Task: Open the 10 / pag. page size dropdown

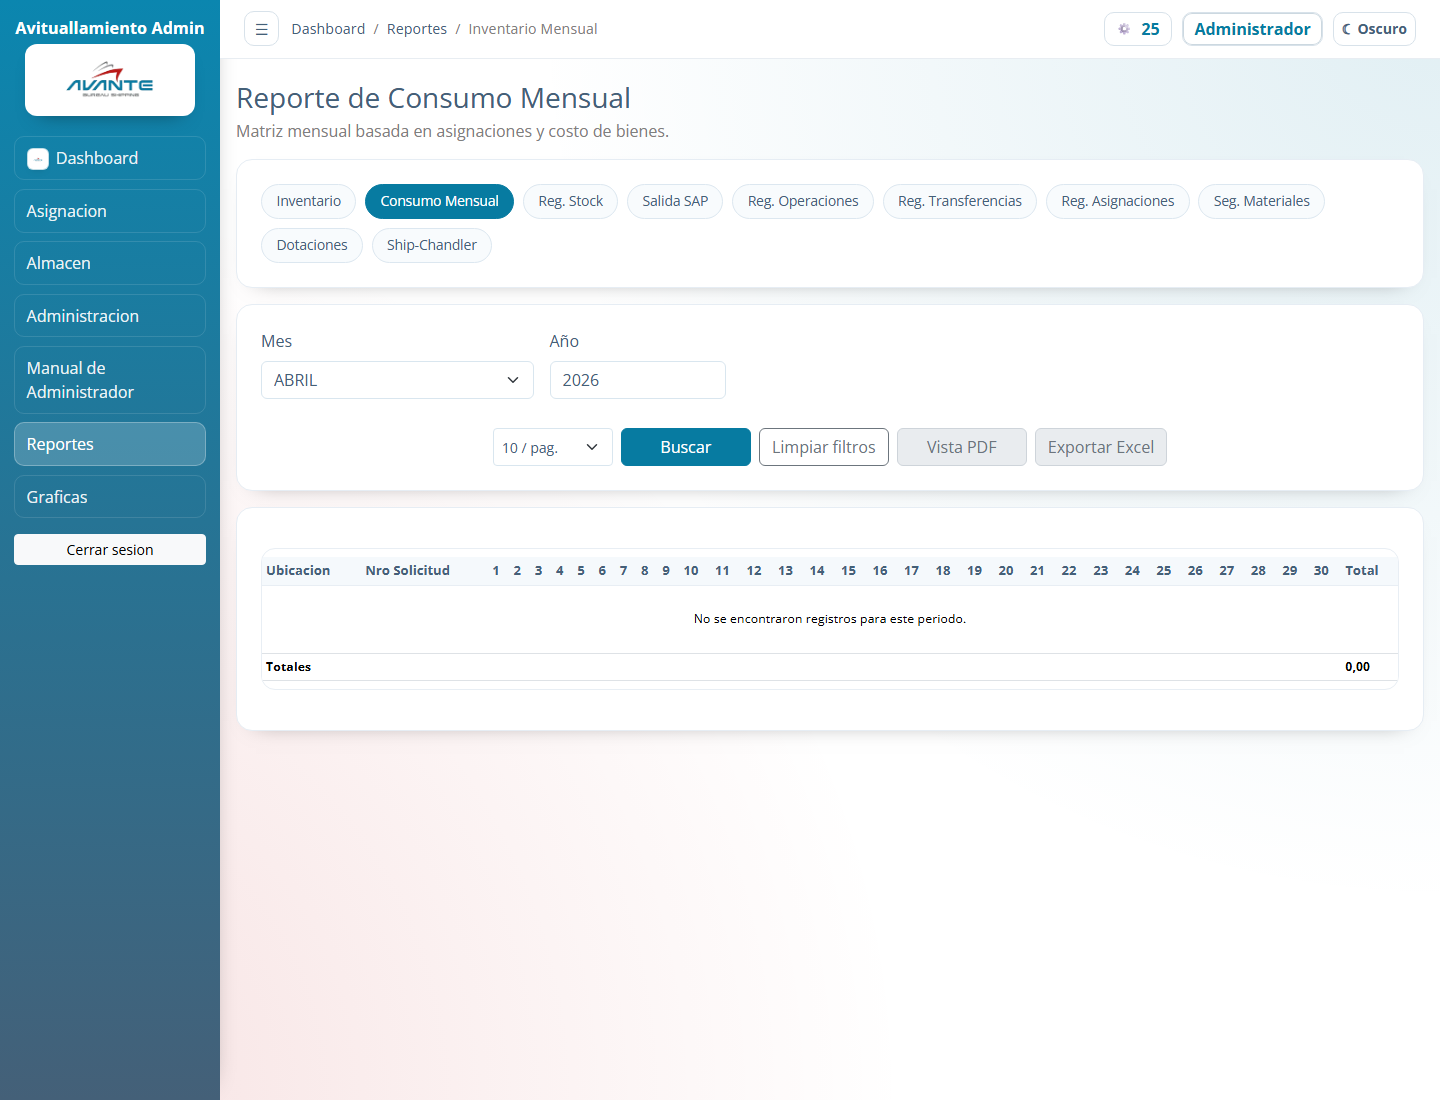Action: (x=552, y=447)
